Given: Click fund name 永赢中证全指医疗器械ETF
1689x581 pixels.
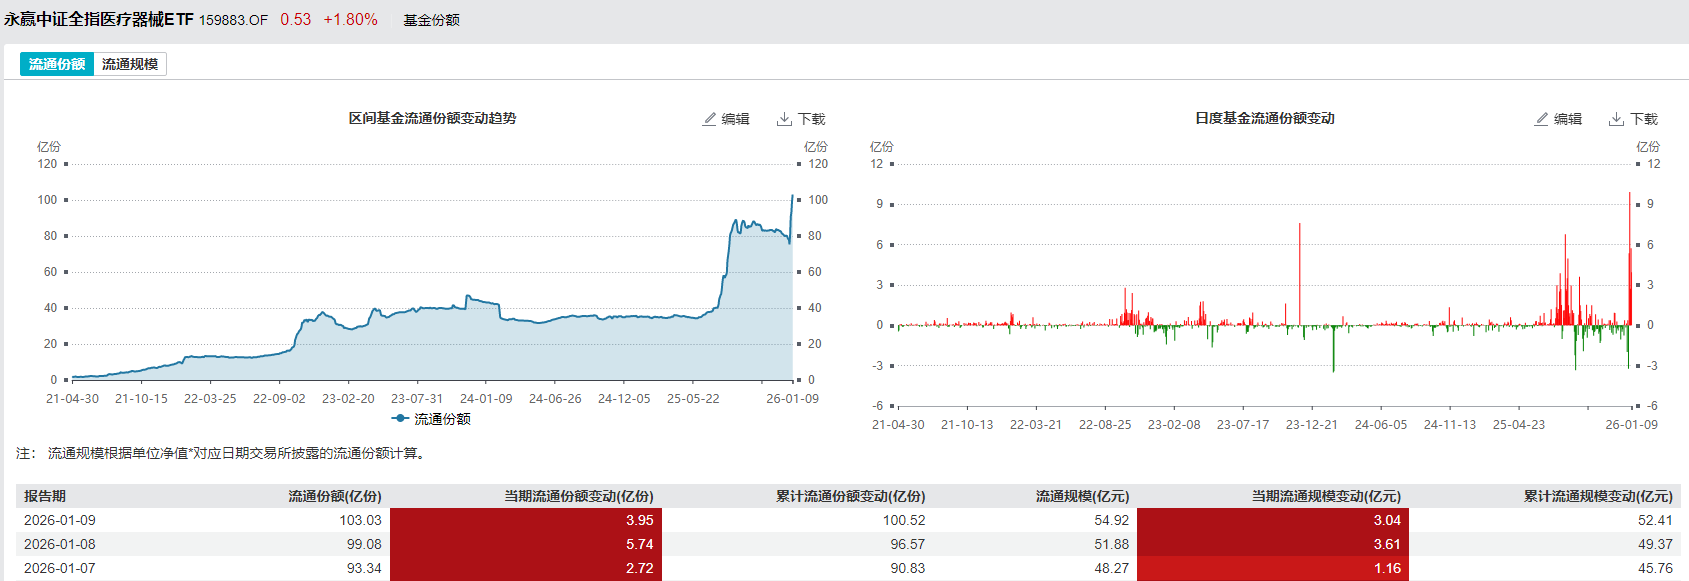Looking at the screenshot, I should [98, 20].
